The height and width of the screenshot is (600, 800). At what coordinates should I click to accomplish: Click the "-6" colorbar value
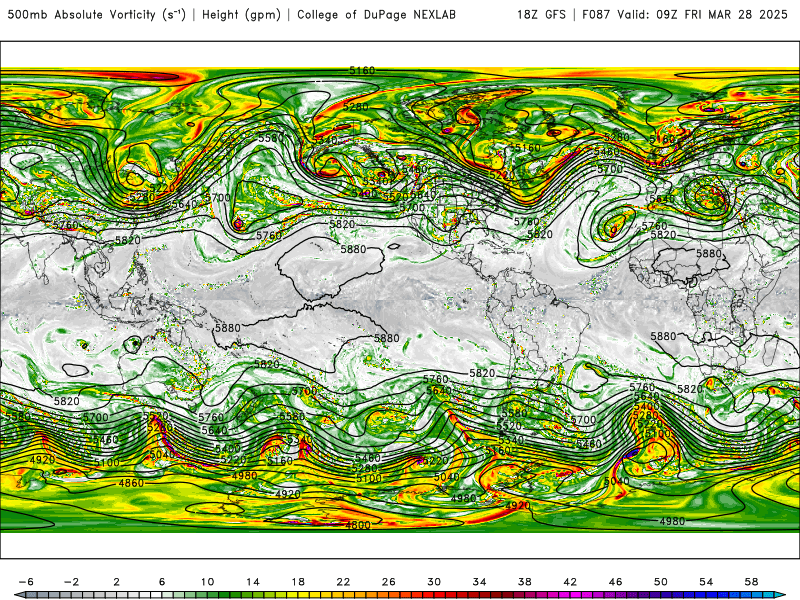[26, 582]
